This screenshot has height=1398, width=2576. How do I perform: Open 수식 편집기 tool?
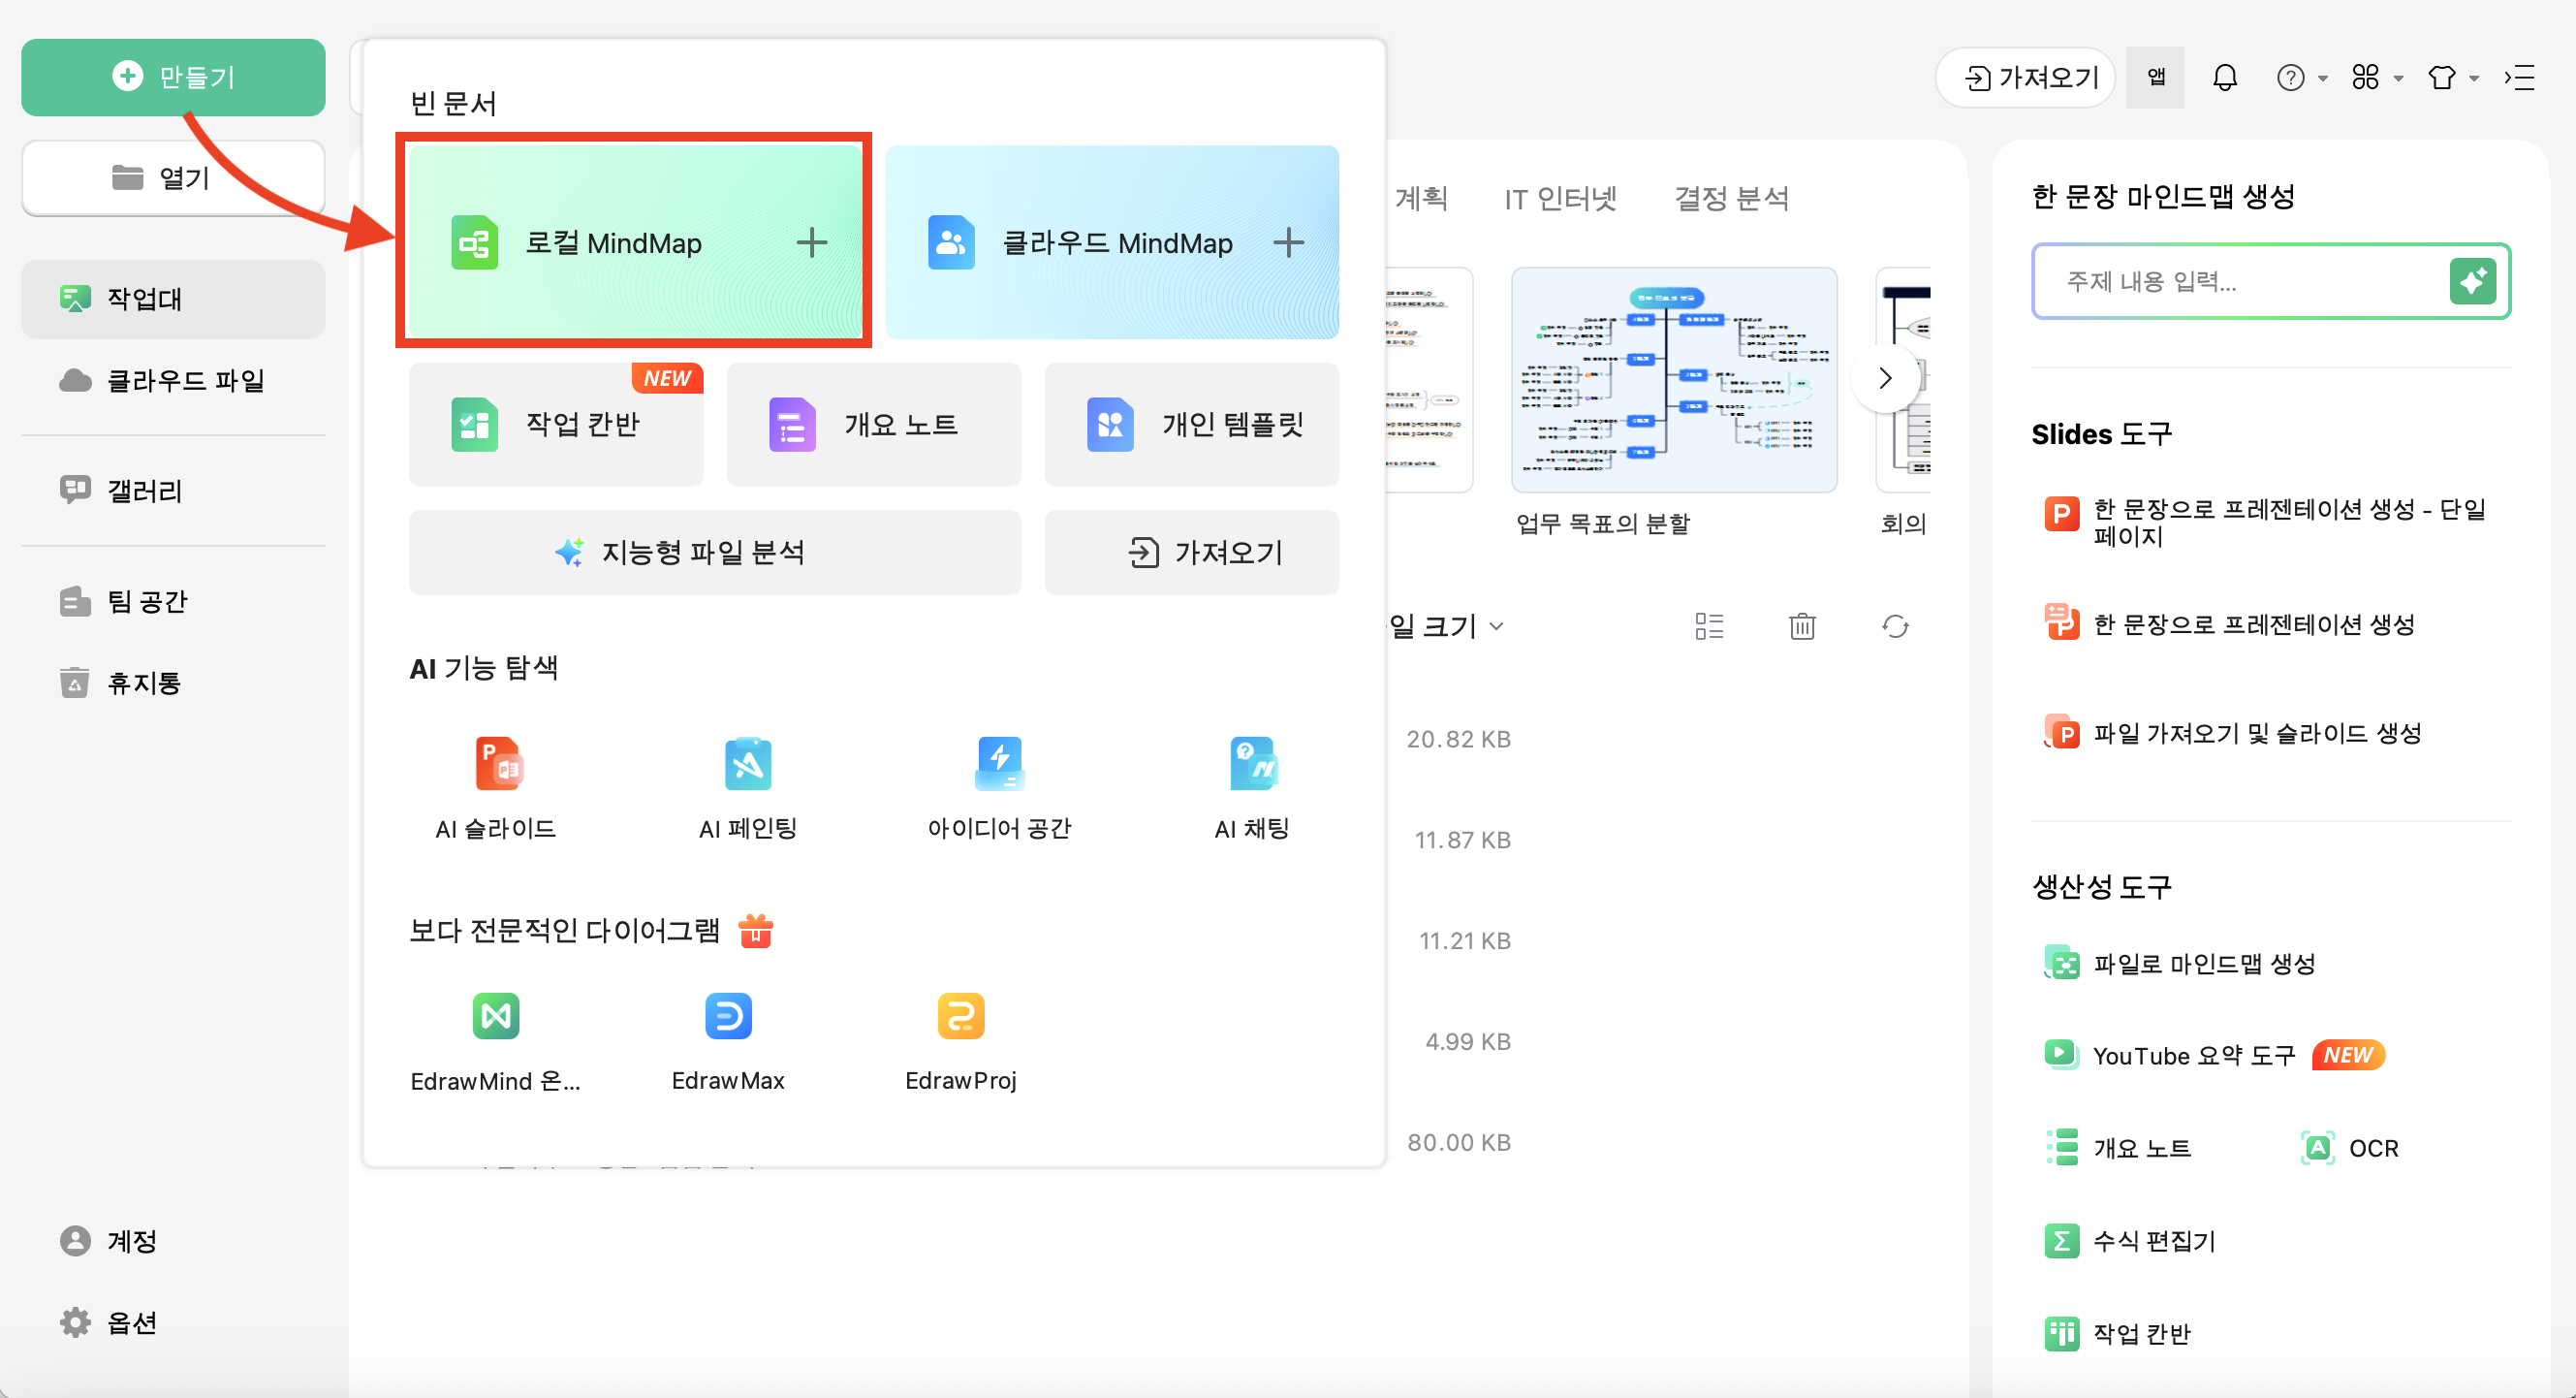(x=2130, y=1241)
